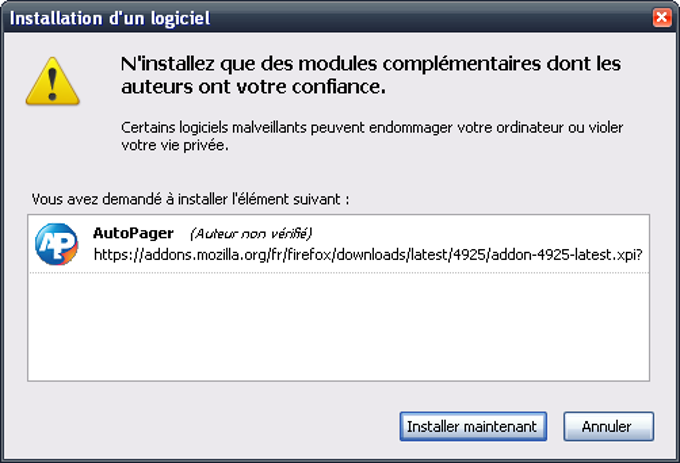
Task: Click the Auteur non vérifié label
Action: click(251, 234)
